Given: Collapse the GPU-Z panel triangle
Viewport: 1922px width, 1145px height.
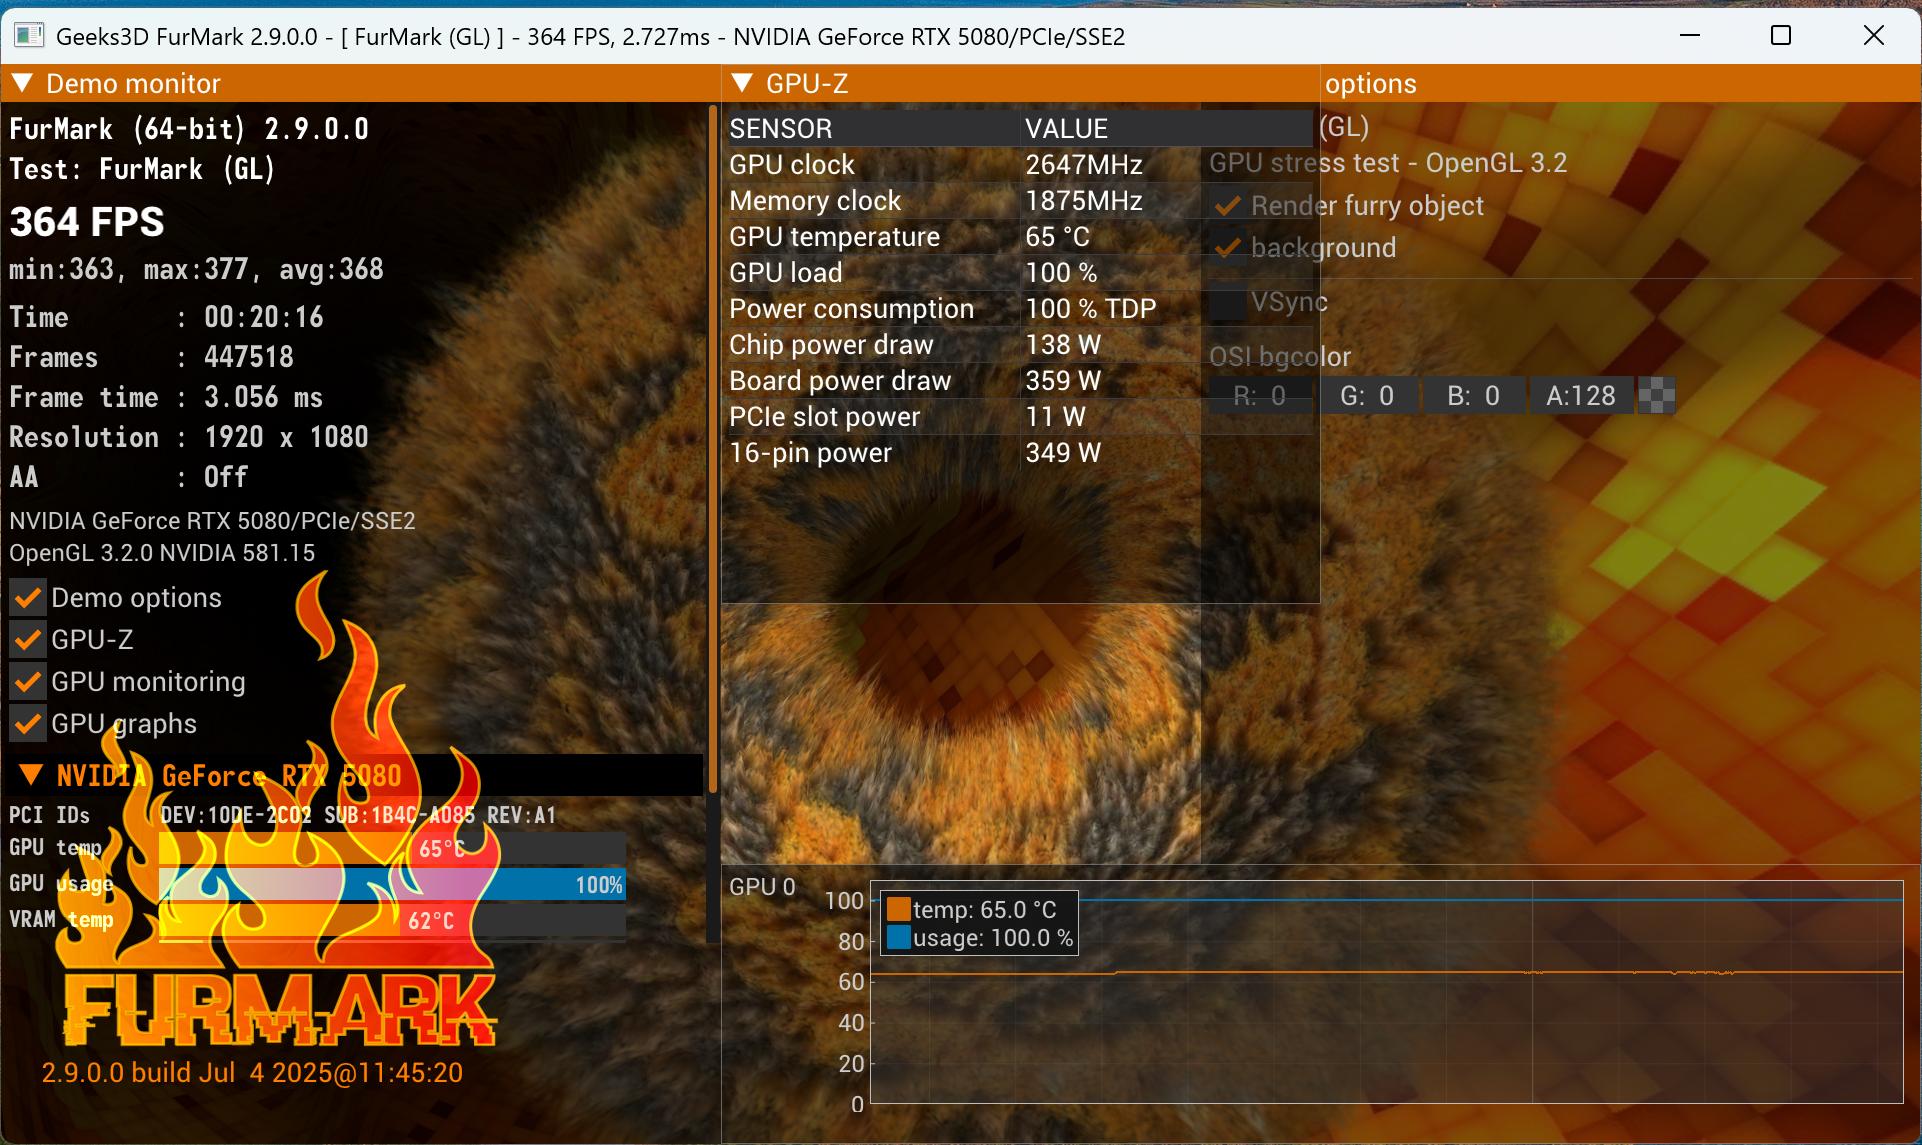Looking at the screenshot, I should tap(741, 83).
